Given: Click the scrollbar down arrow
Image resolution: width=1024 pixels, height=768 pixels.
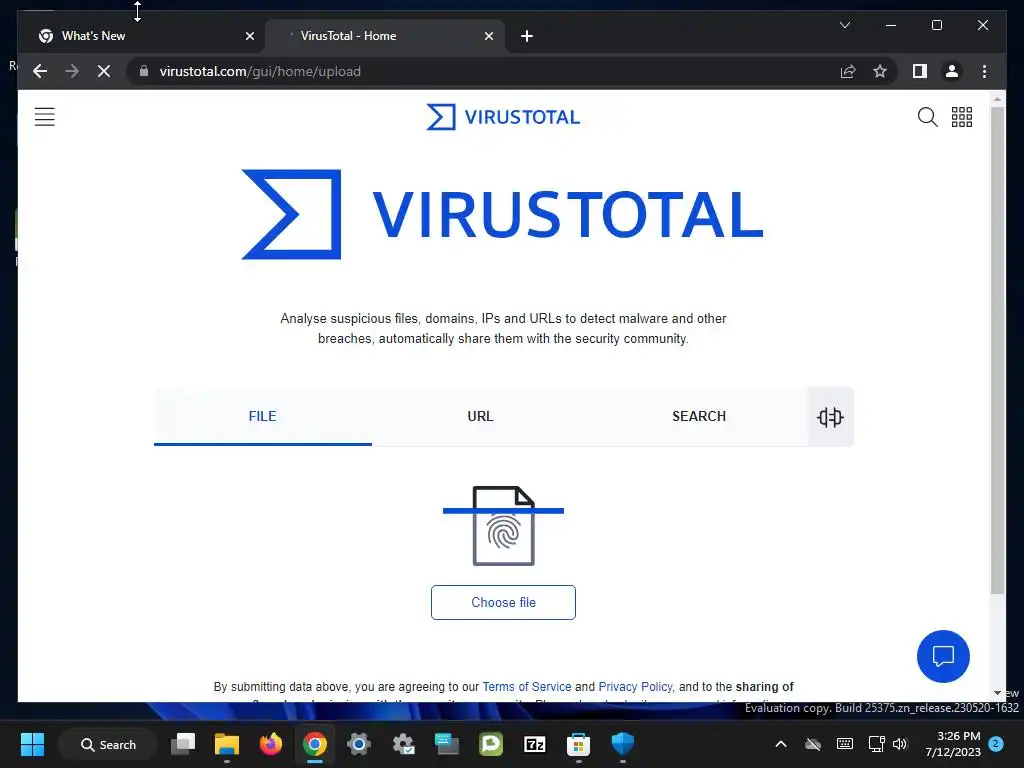Looking at the screenshot, I should tap(997, 693).
